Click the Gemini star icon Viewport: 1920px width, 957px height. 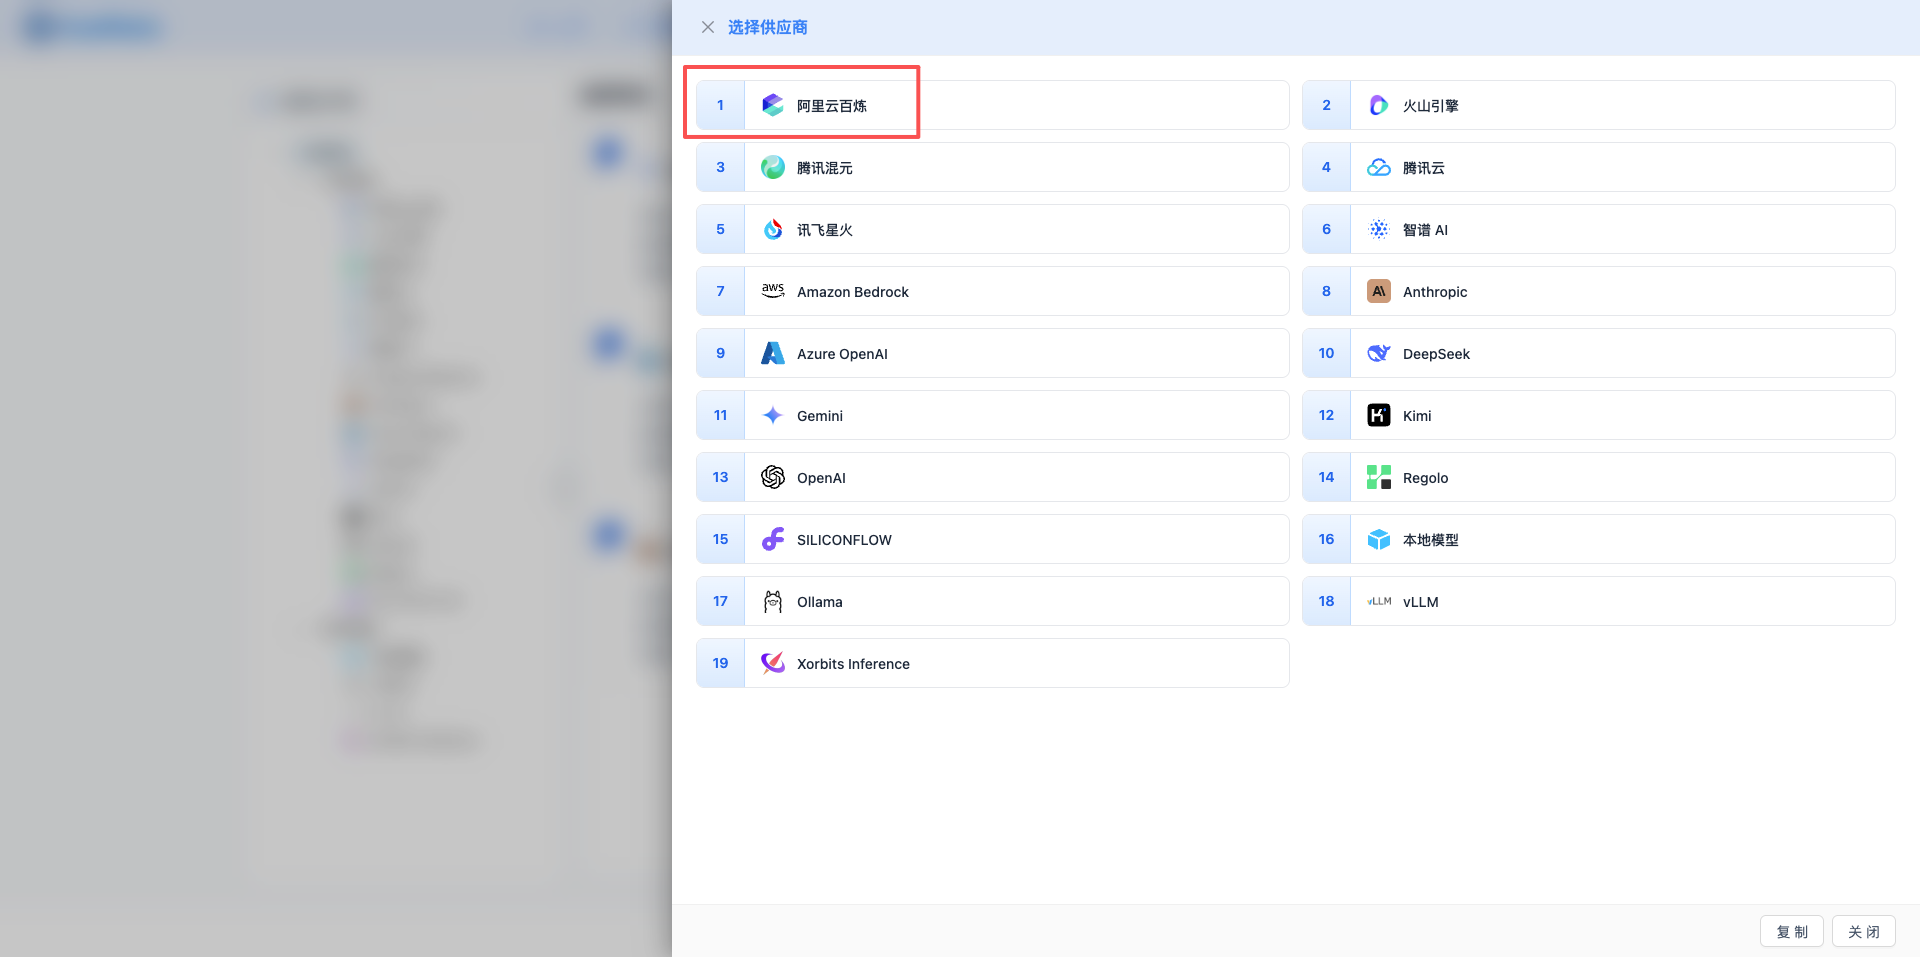pyautogui.click(x=772, y=415)
